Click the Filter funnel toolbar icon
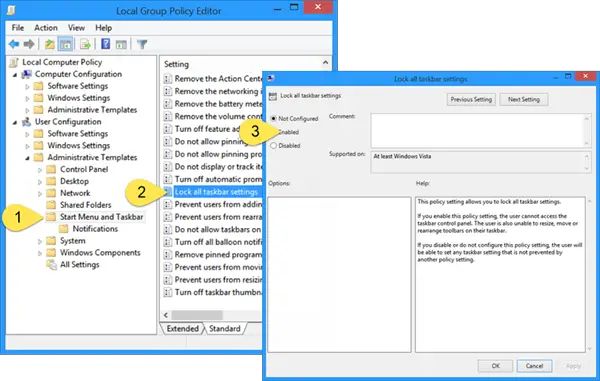Screen dimensions: 600x381 pyautogui.click(x=142, y=44)
